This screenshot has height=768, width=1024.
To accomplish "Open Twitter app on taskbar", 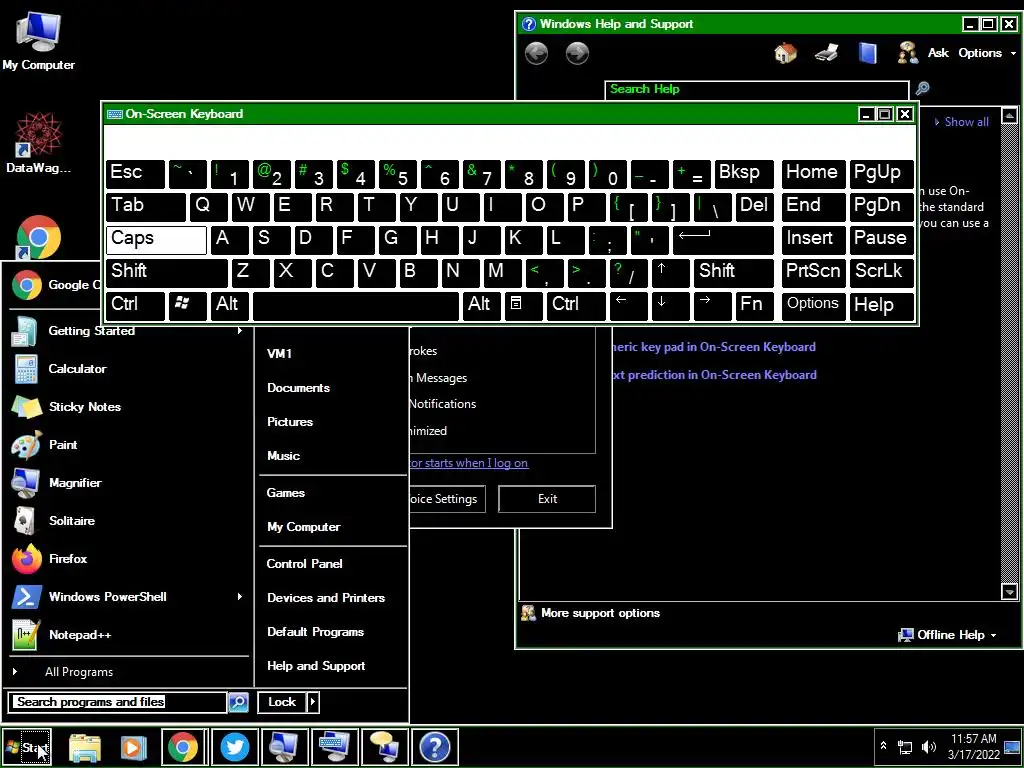I will click(x=234, y=747).
